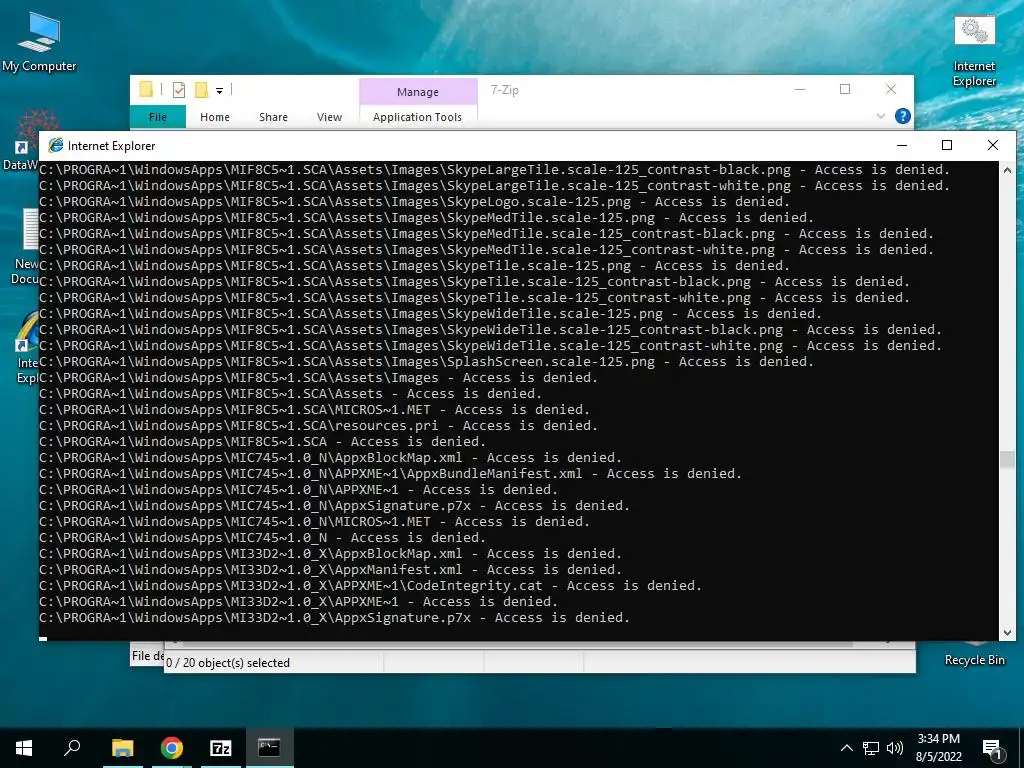
Task: Maximize the Internet Explorer console window
Action: 947,145
